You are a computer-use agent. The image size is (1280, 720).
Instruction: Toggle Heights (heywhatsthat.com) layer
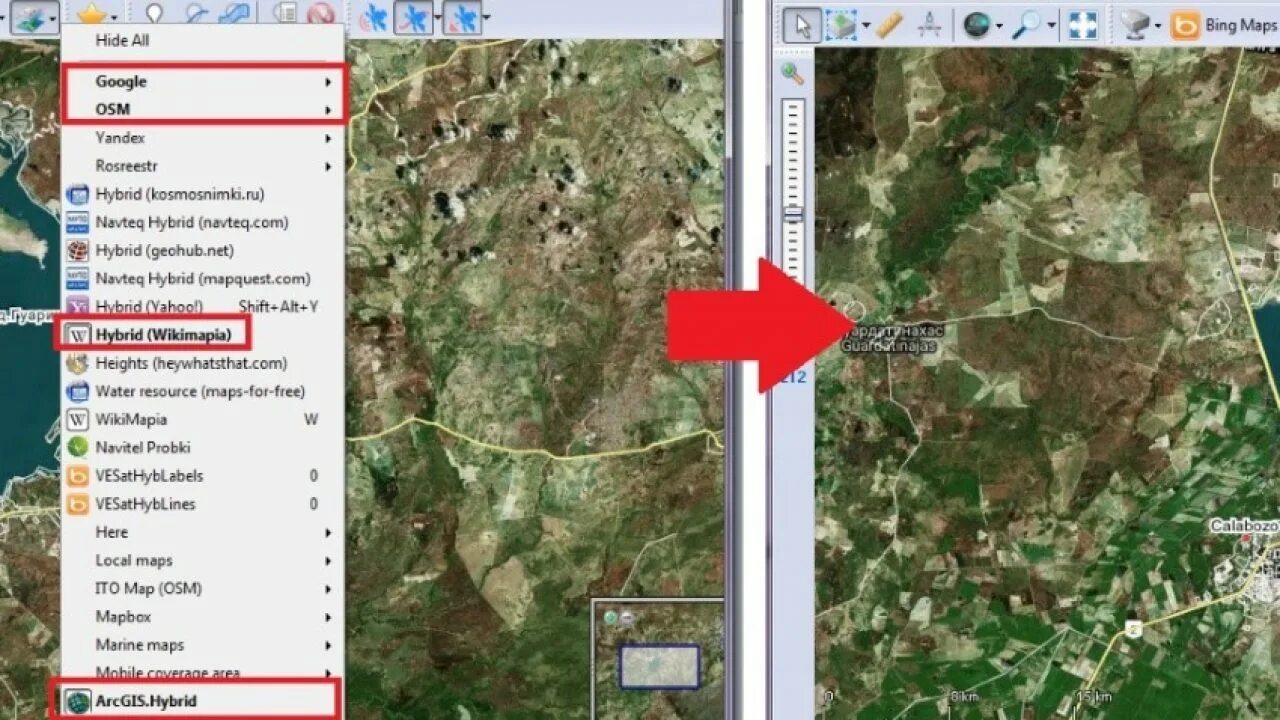[204, 363]
